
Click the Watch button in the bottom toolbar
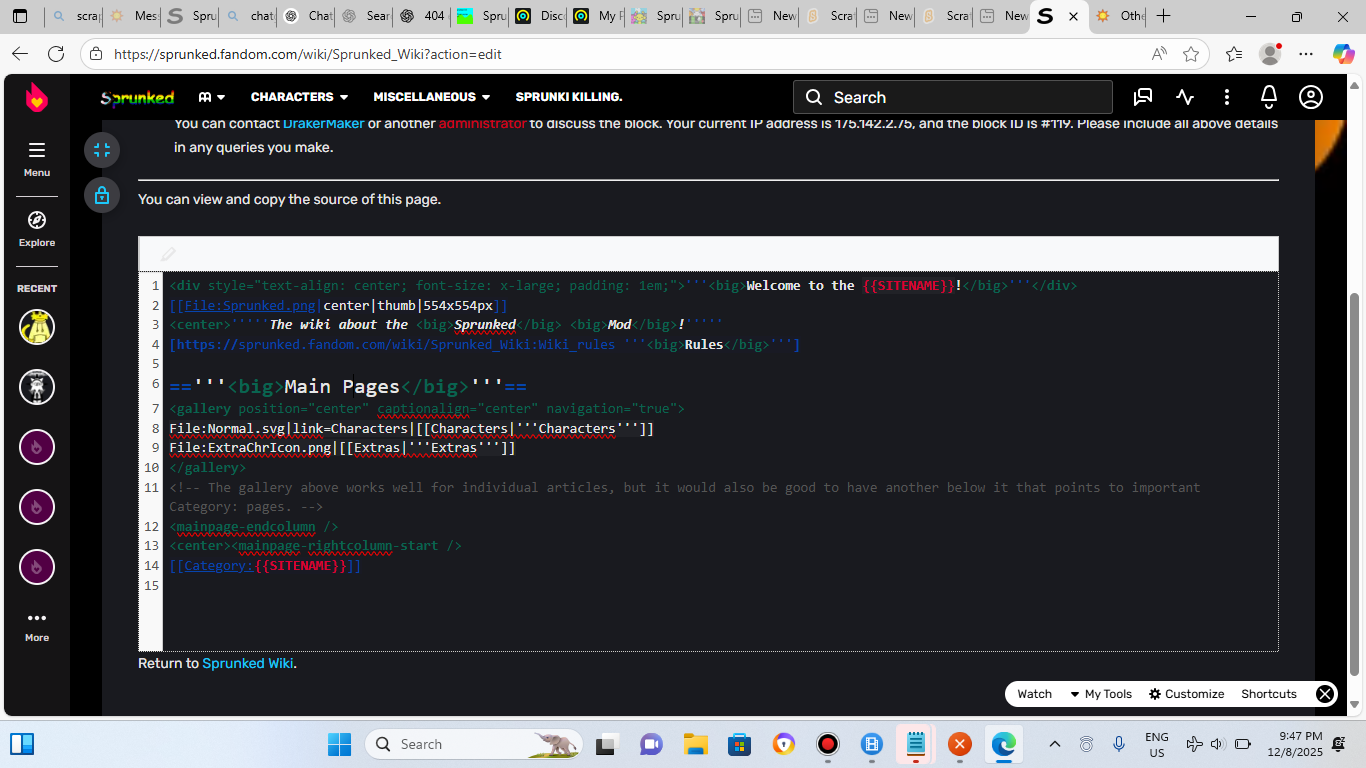1034,694
